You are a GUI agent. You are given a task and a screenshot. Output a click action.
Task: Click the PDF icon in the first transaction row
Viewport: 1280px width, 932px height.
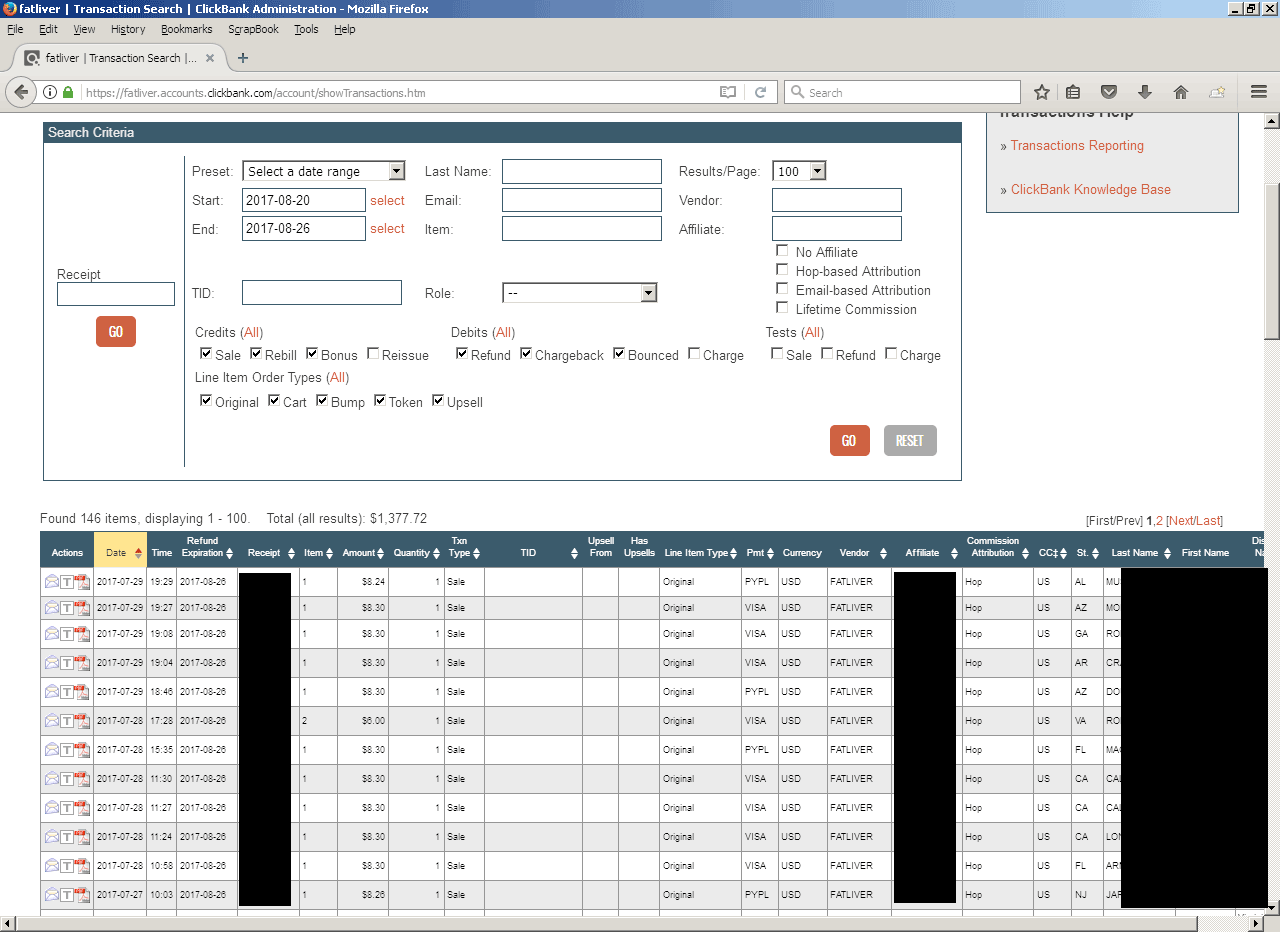coord(83,581)
